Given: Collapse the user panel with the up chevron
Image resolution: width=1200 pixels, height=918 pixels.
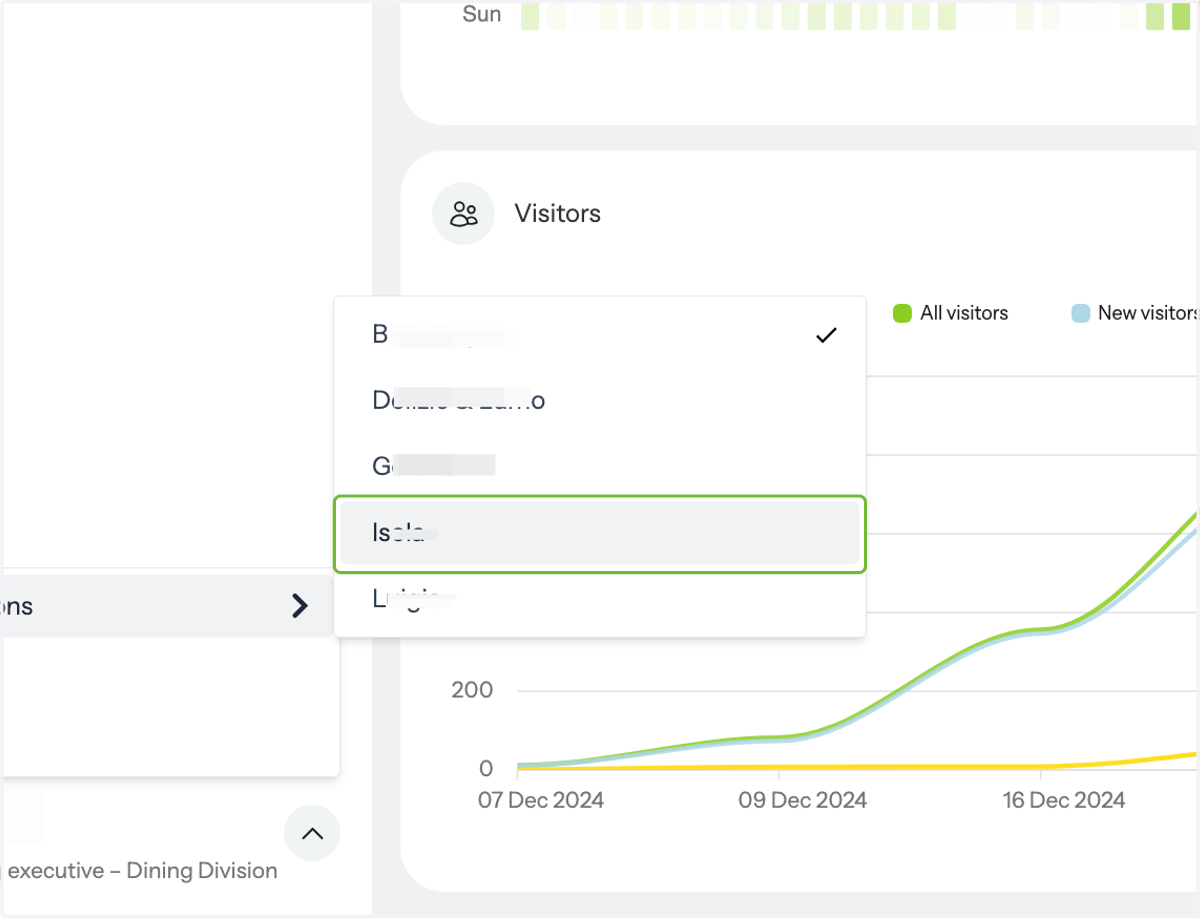Looking at the screenshot, I should [312, 833].
